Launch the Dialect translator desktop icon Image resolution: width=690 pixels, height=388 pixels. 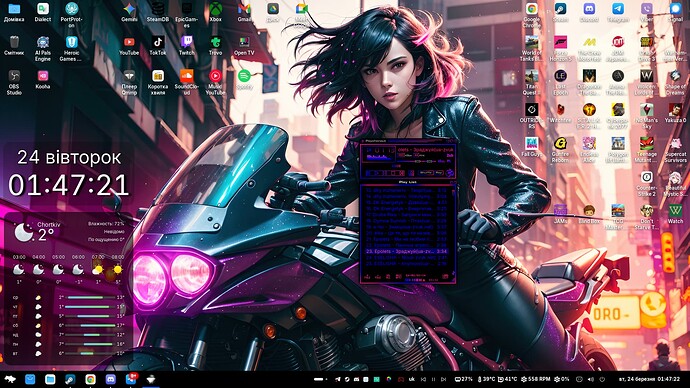point(43,12)
